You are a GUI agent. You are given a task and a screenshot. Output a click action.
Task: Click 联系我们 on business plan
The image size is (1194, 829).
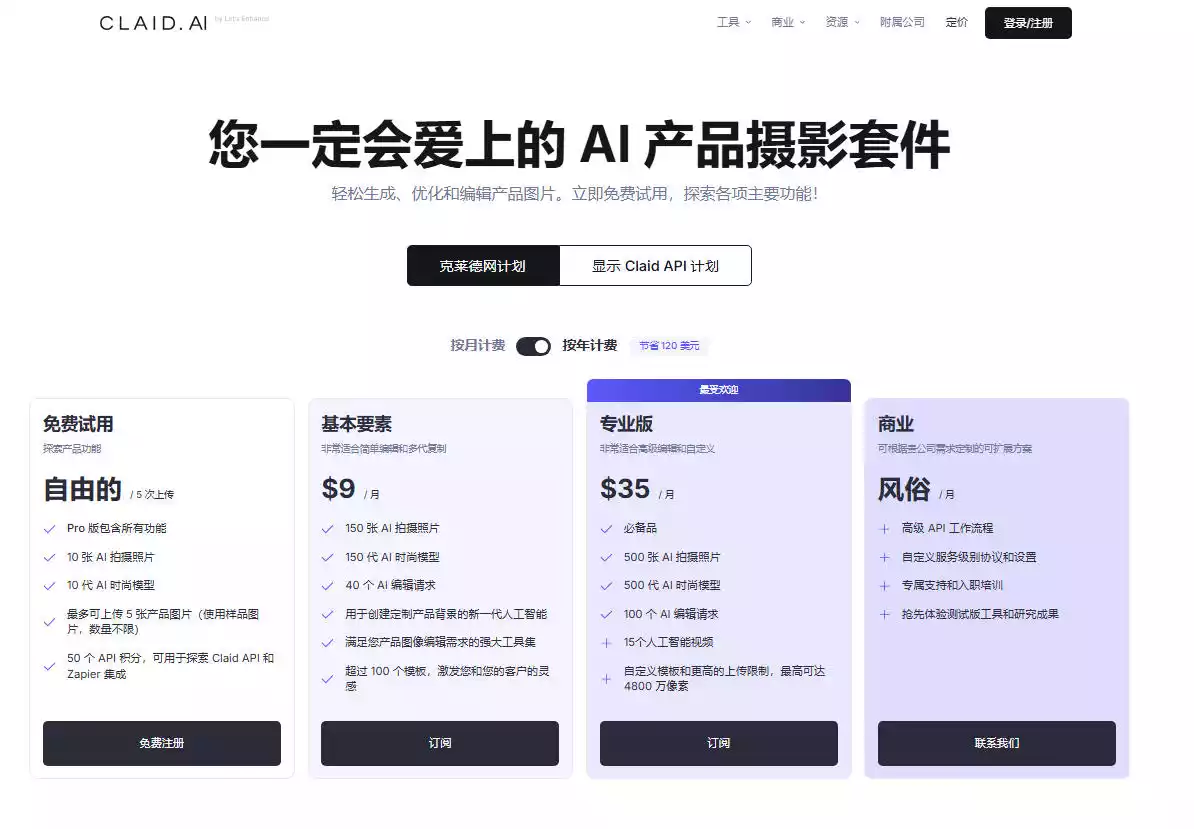997,743
